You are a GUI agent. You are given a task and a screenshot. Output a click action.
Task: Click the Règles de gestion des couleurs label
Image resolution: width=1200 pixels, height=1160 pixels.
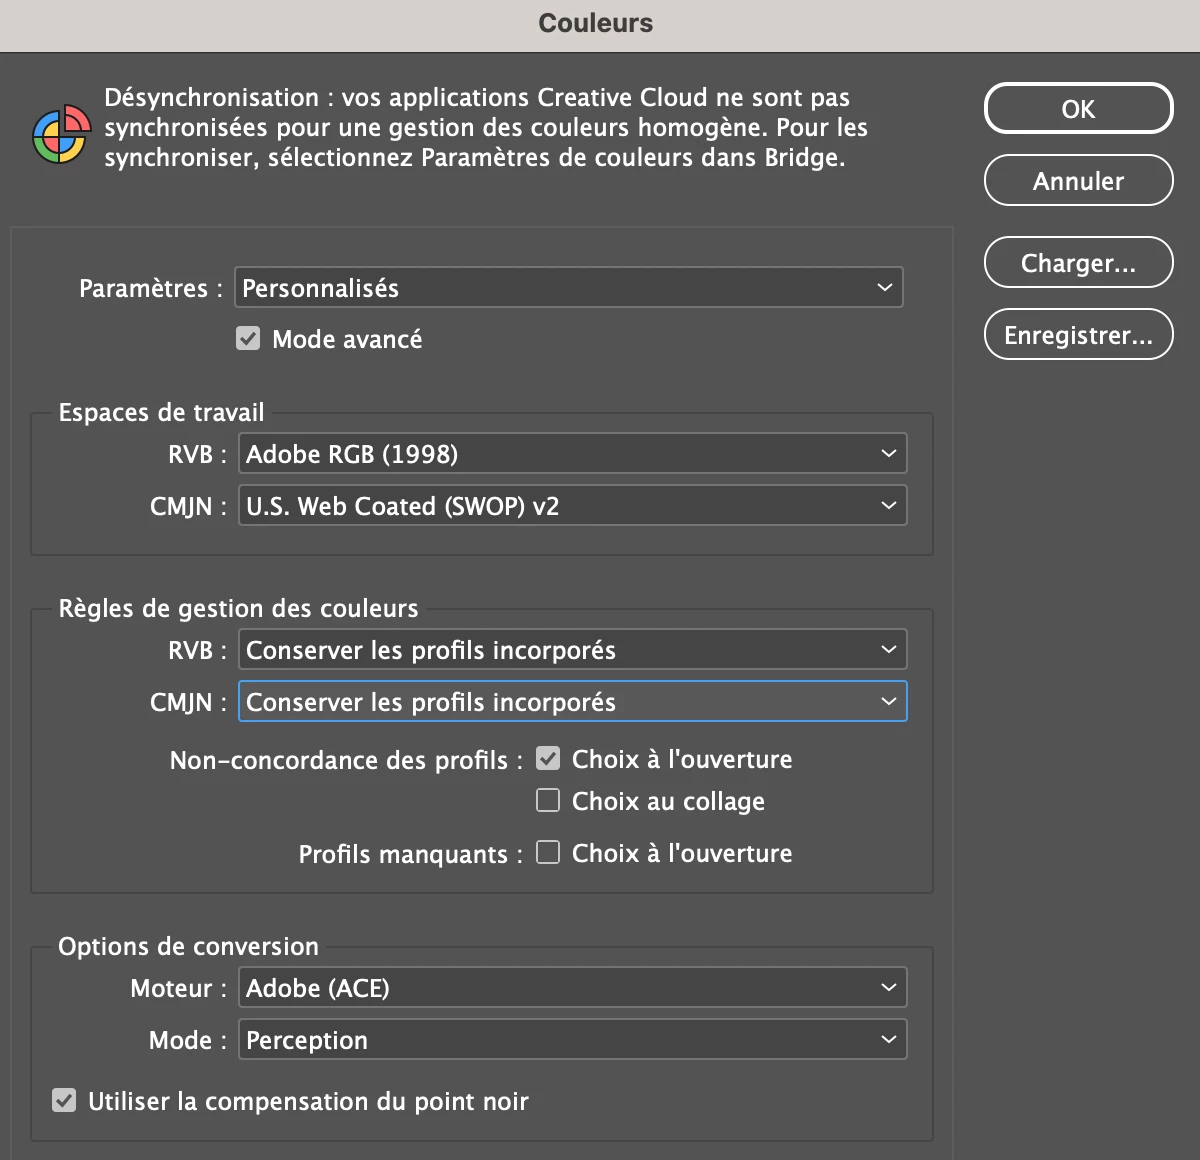(x=238, y=608)
